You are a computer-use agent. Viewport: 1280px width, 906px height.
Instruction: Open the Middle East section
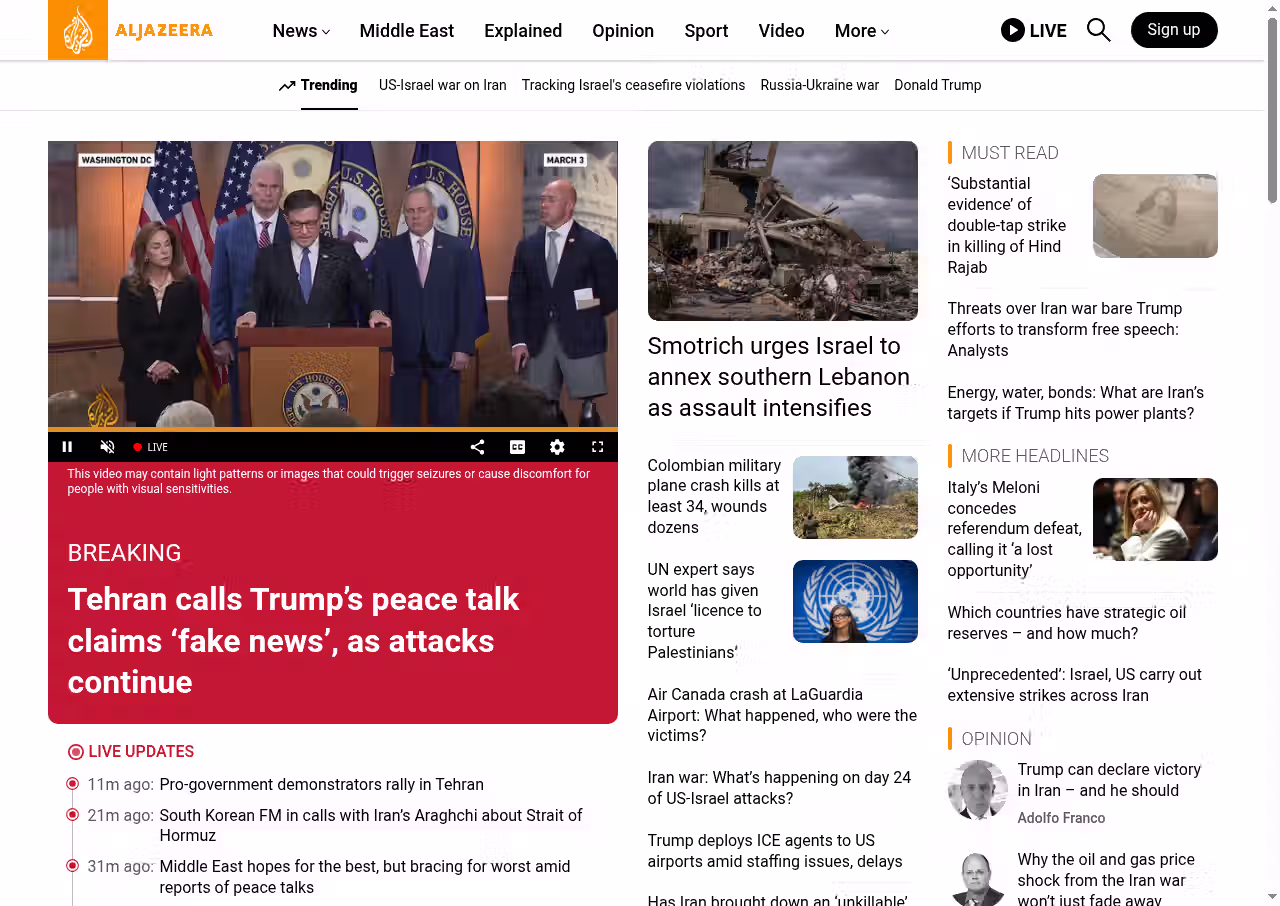click(x=406, y=31)
